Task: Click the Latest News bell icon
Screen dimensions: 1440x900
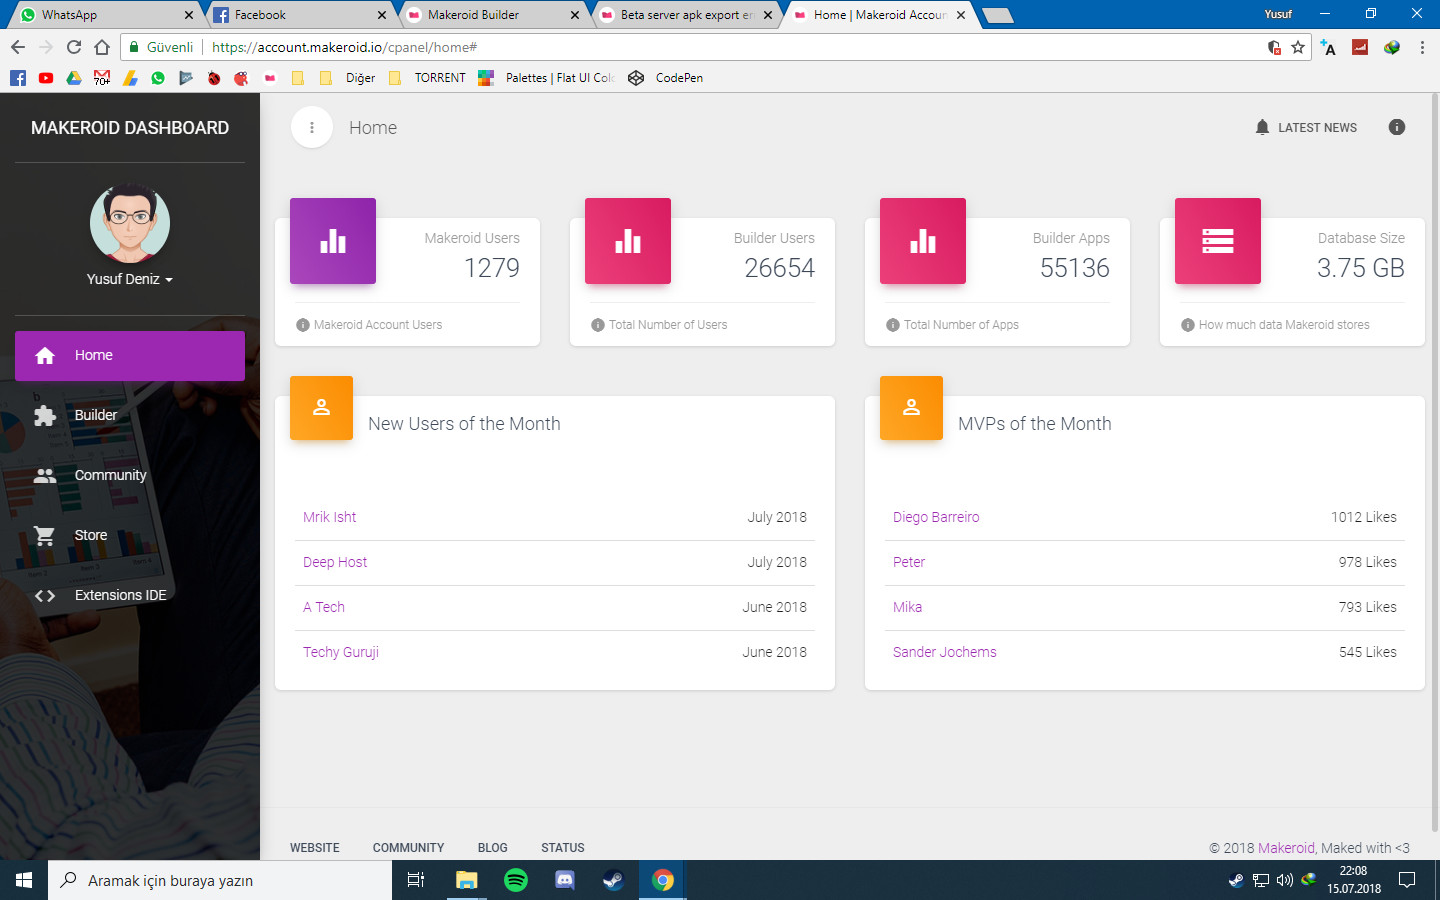Action: tap(1262, 127)
